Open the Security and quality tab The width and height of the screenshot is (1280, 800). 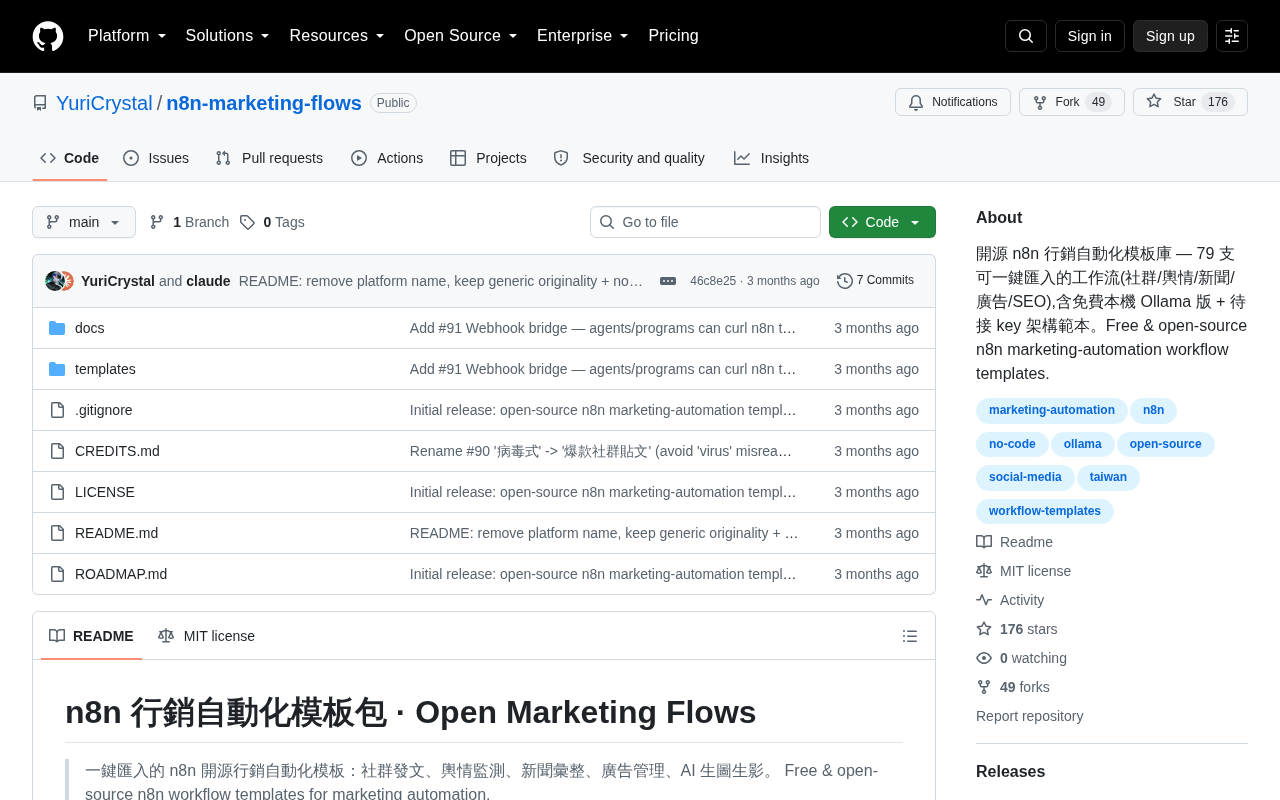(x=629, y=158)
